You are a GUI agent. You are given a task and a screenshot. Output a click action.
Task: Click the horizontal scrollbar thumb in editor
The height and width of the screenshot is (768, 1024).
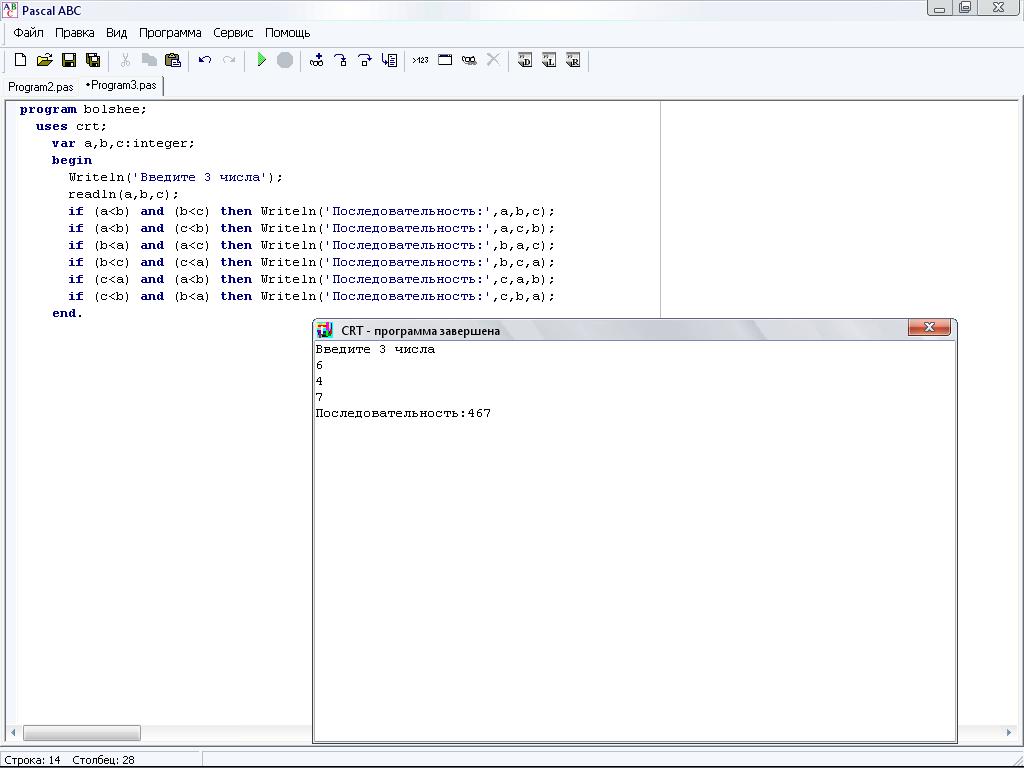click(x=81, y=733)
